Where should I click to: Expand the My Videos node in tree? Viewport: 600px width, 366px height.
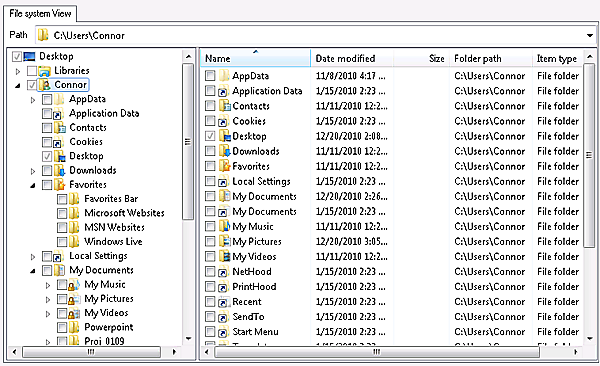[48, 314]
